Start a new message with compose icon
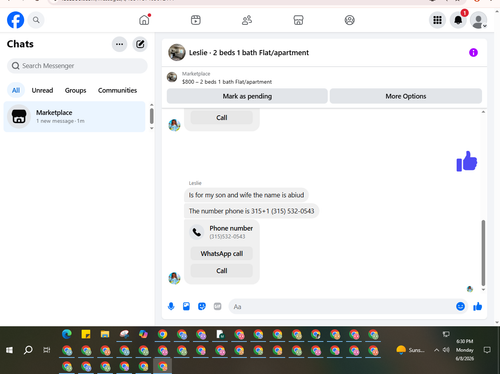This screenshot has height=374, width=500. 140,44
